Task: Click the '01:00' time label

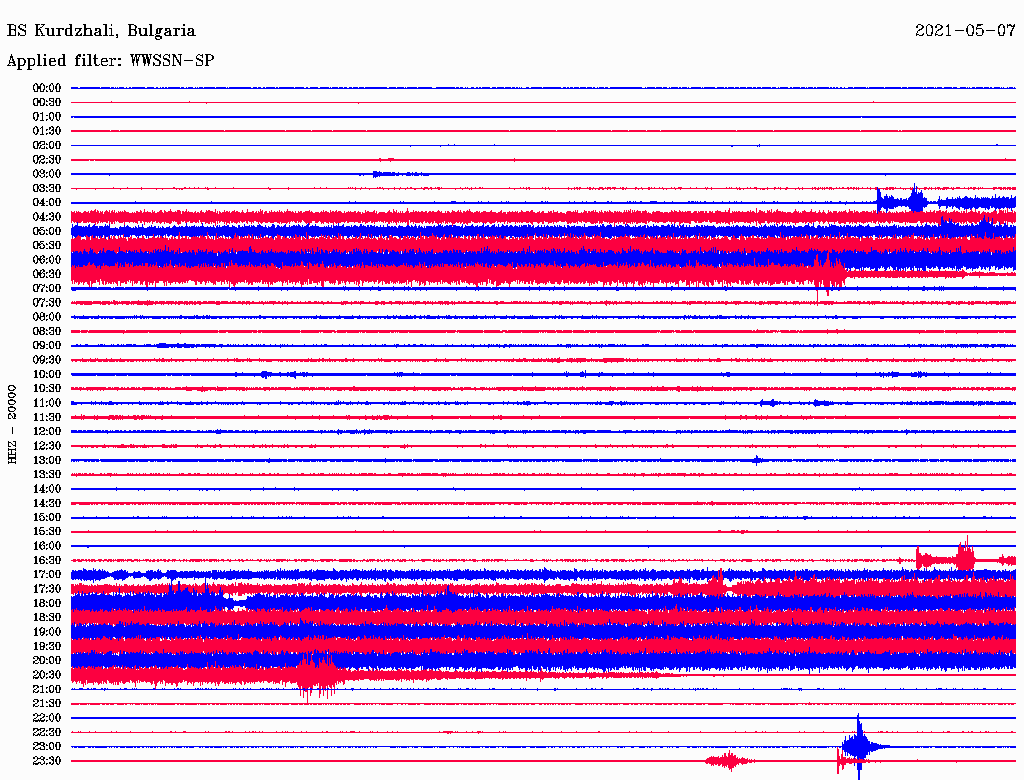Action: click(47, 116)
